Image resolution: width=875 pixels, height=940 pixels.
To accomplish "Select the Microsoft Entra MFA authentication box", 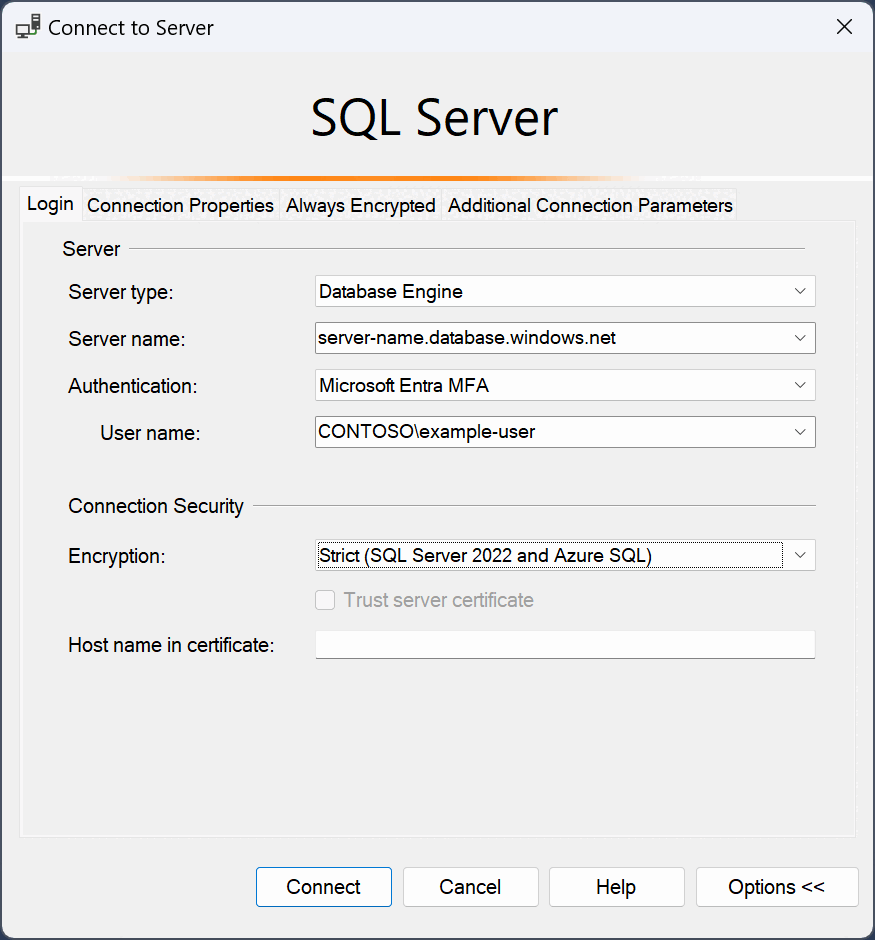I will 565,385.
